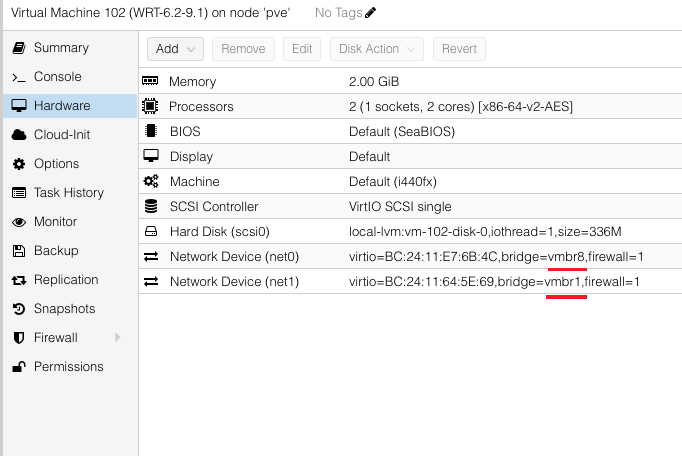Viewport: 682px width, 456px height.
Task: Click the 'VirtIO SCSI single' value
Action: [x=400, y=207]
